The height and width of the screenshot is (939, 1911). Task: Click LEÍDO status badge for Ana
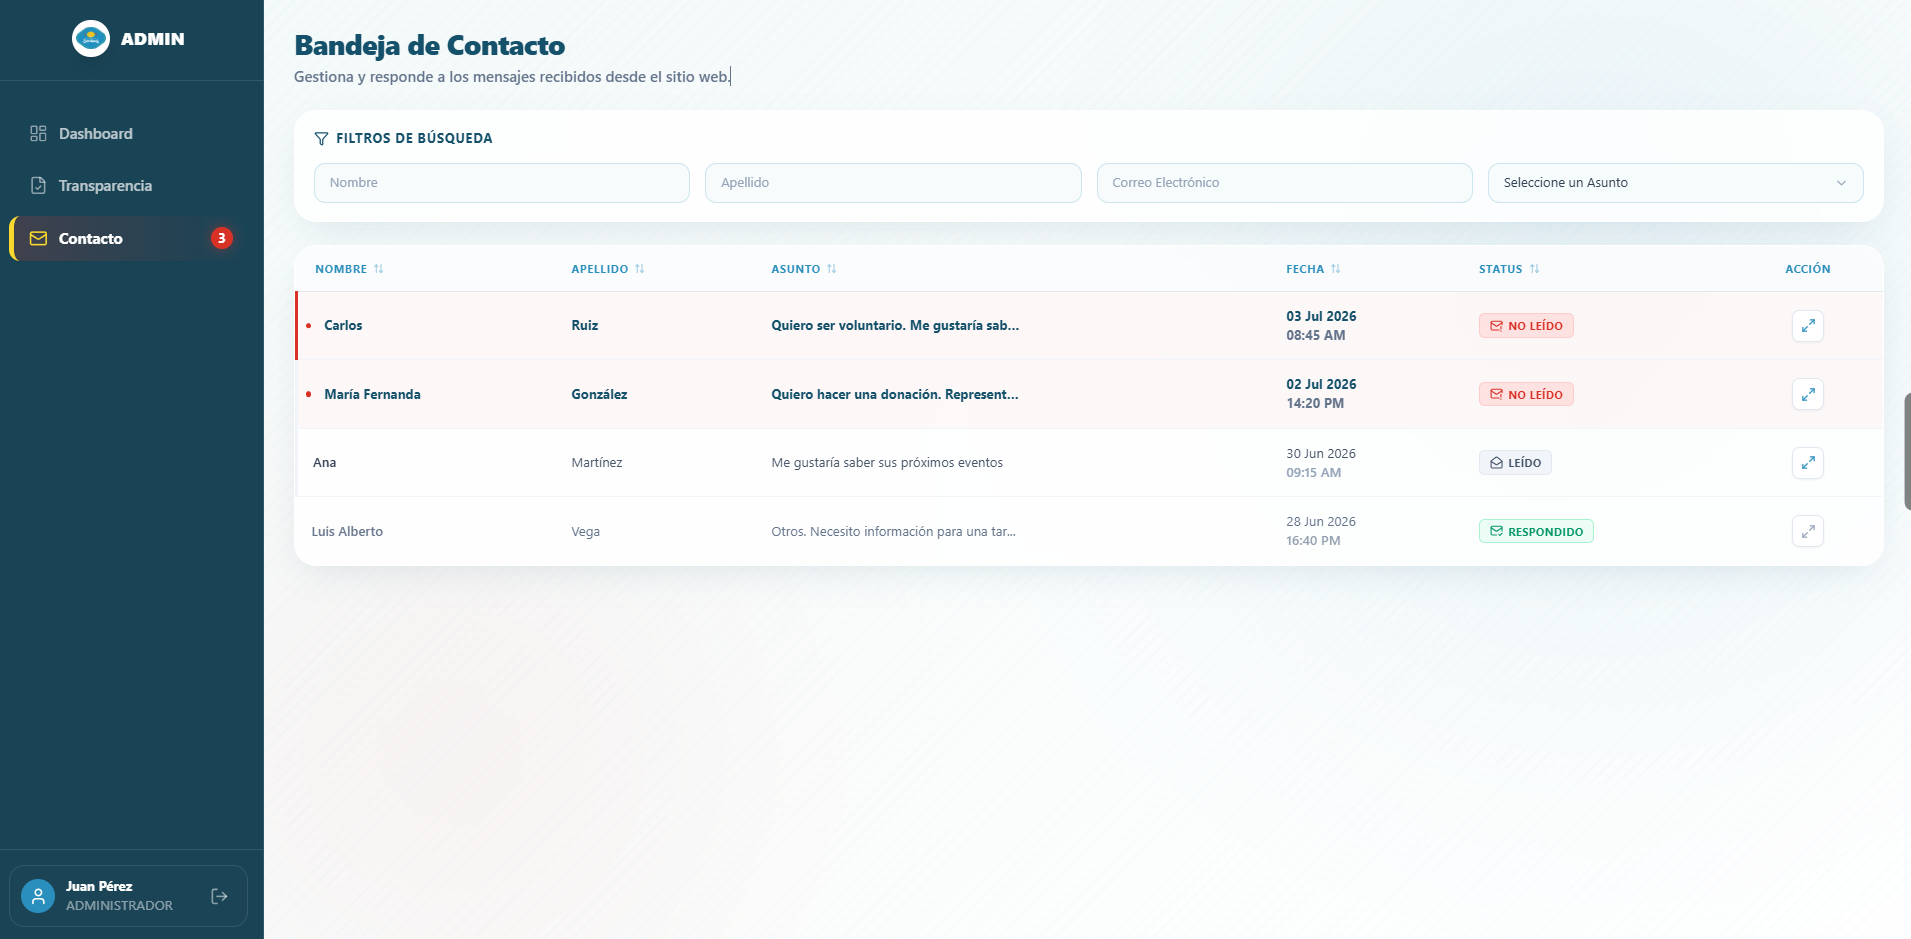[1515, 463]
